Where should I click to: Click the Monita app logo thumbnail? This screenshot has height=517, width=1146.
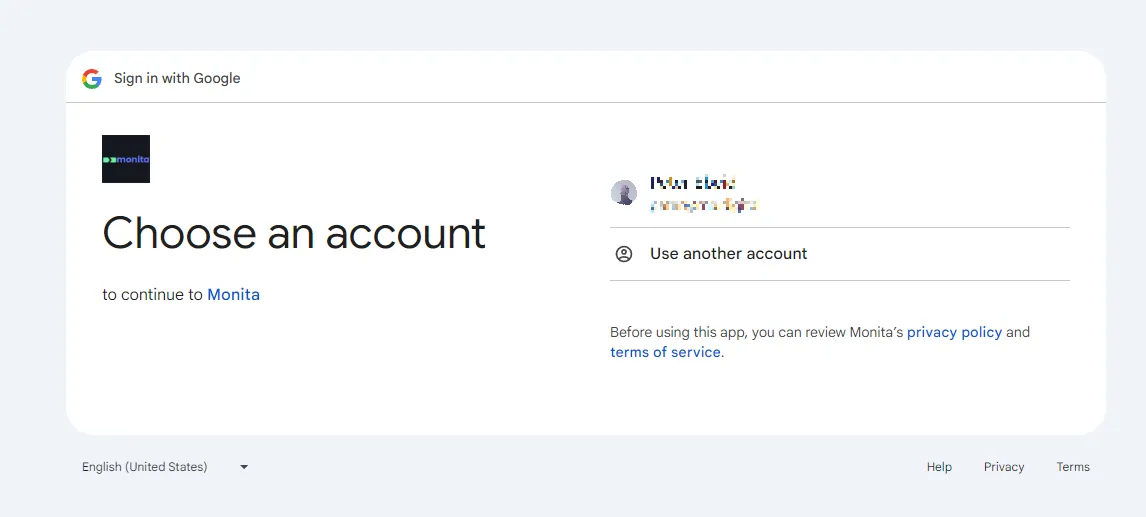pos(126,159)
